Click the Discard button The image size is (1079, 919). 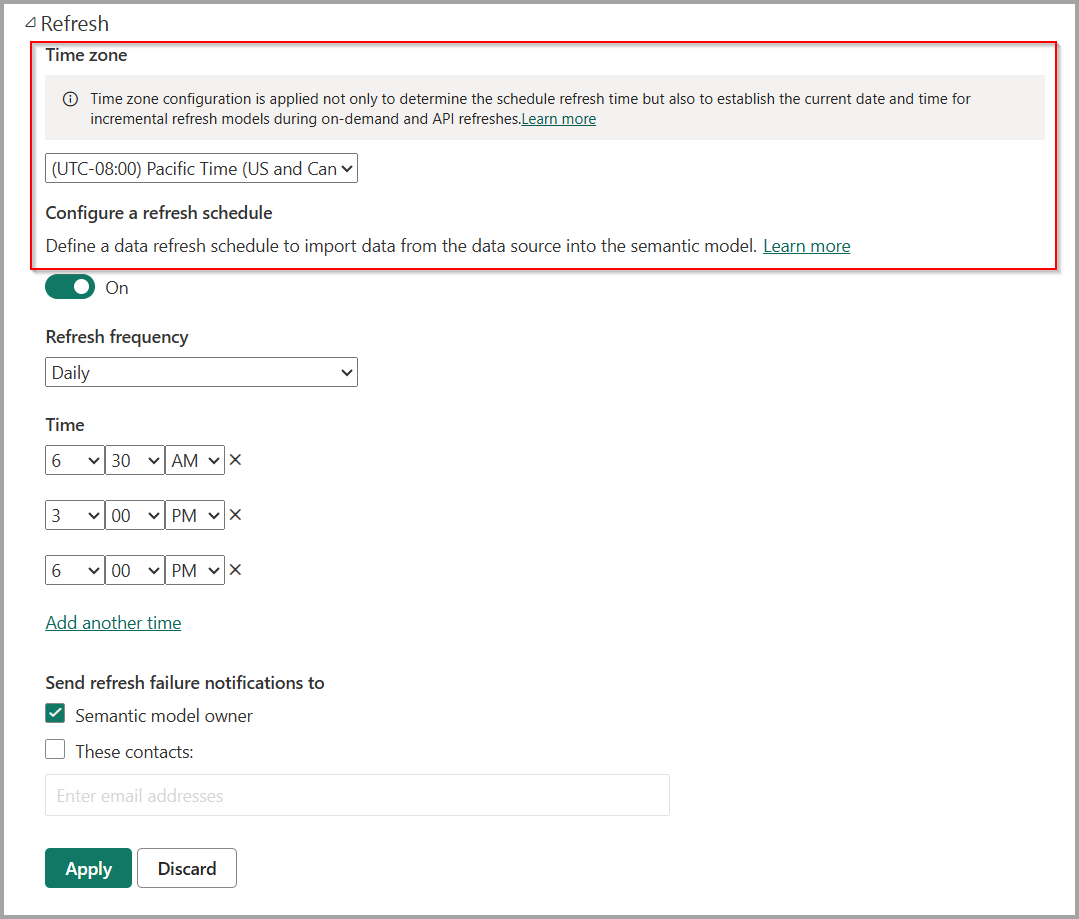[x=186, y=868]
